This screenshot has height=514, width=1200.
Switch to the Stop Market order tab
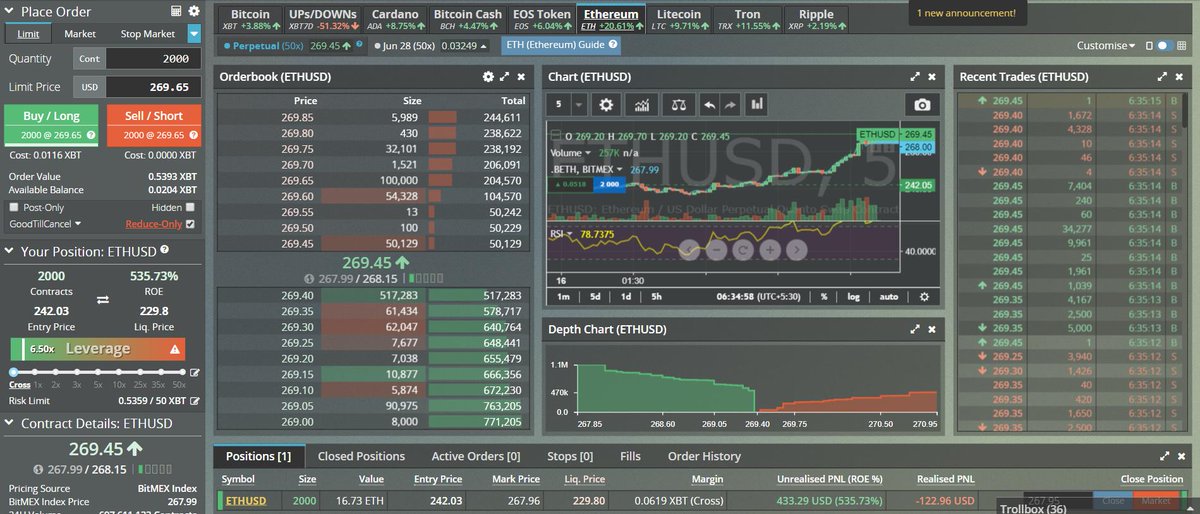click(148, 34)
